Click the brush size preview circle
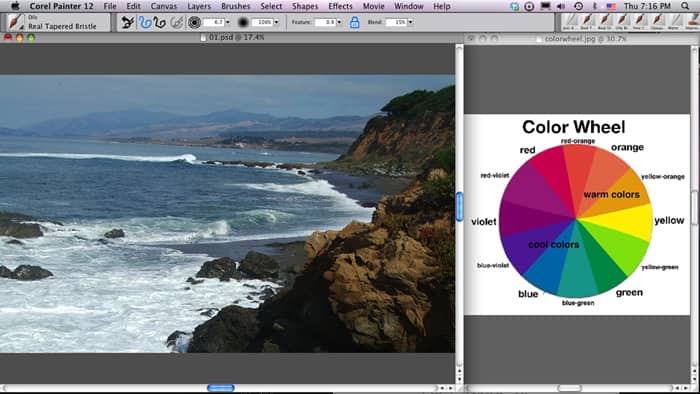 [194, 22]
